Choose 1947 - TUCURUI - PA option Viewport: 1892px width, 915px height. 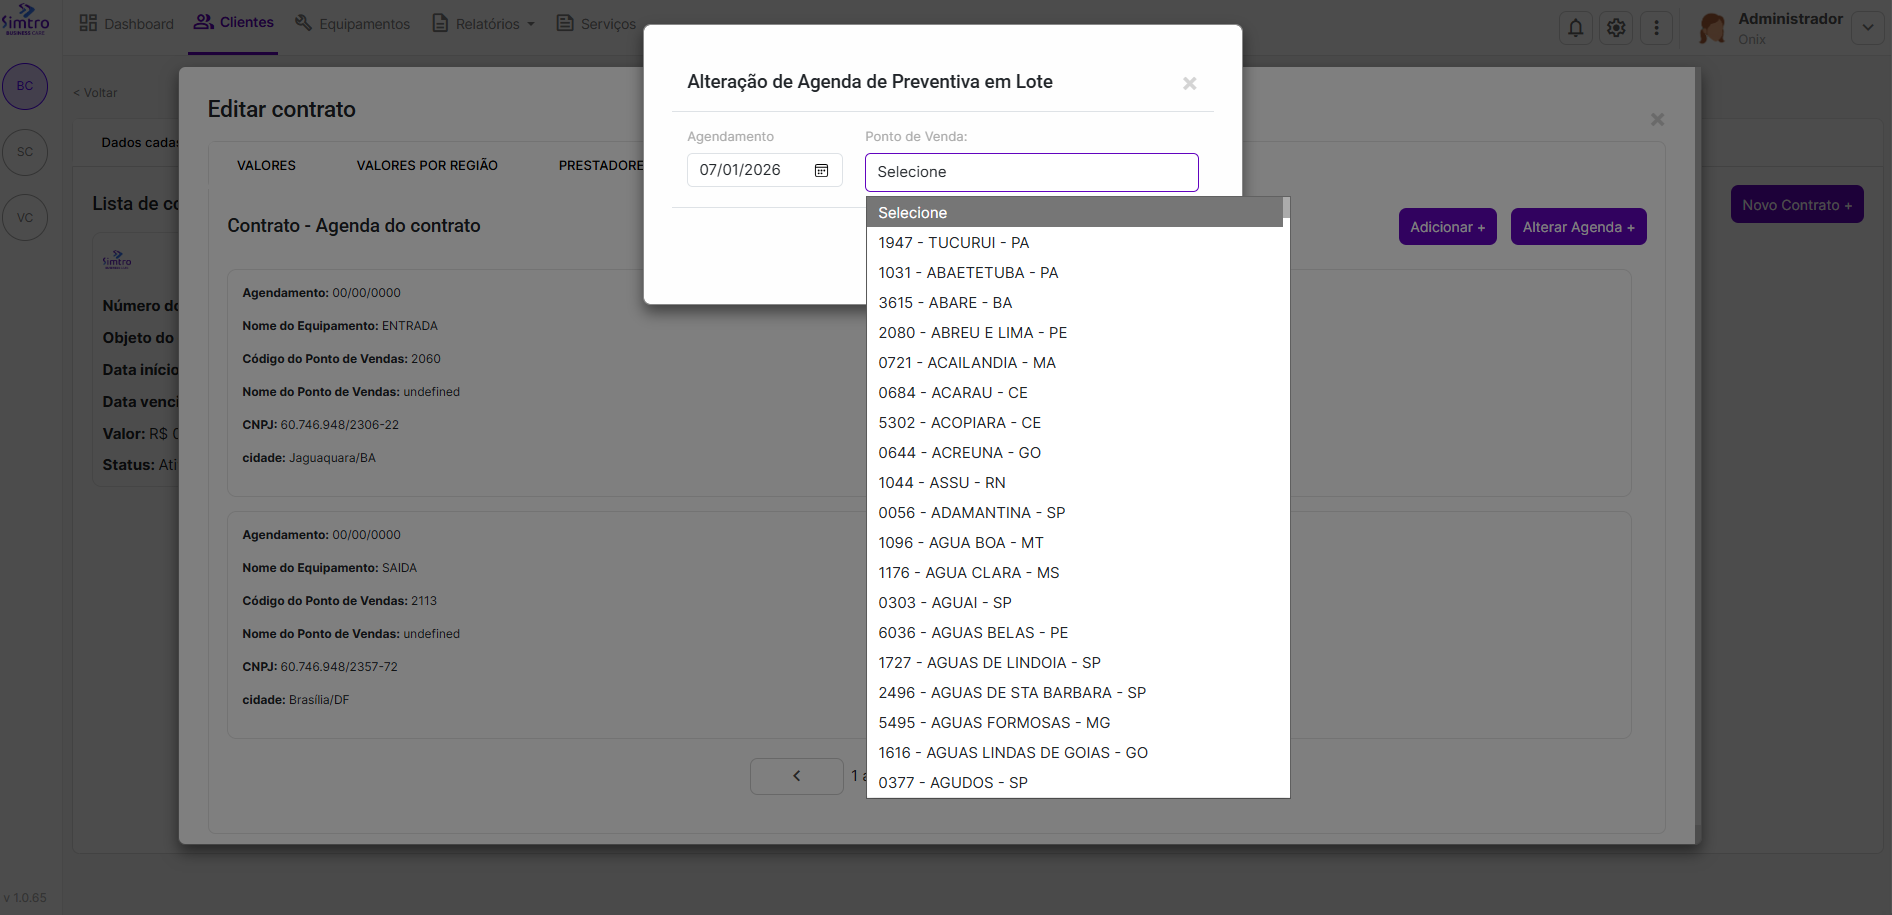pyautogui.click(x=953, y=243)
